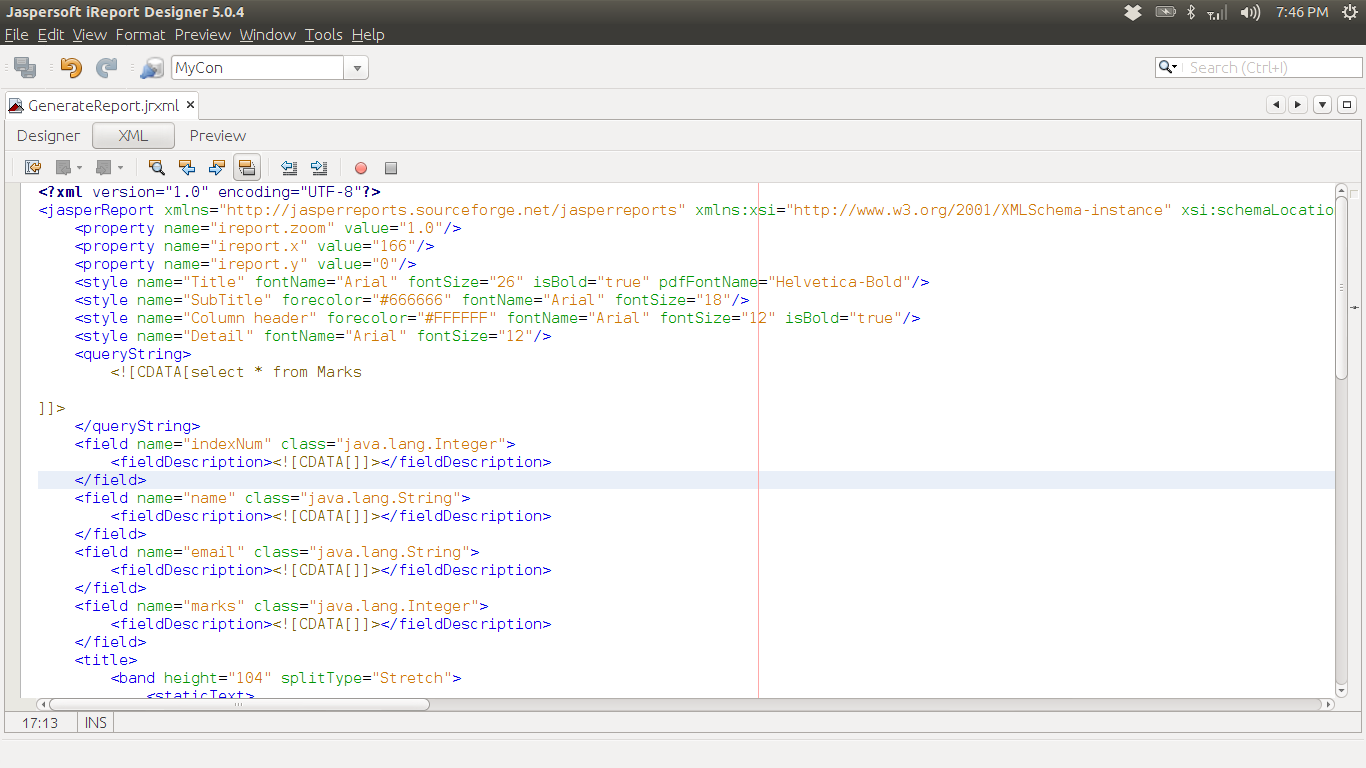
Task: Open the View menu
Action: click(90, 35)
